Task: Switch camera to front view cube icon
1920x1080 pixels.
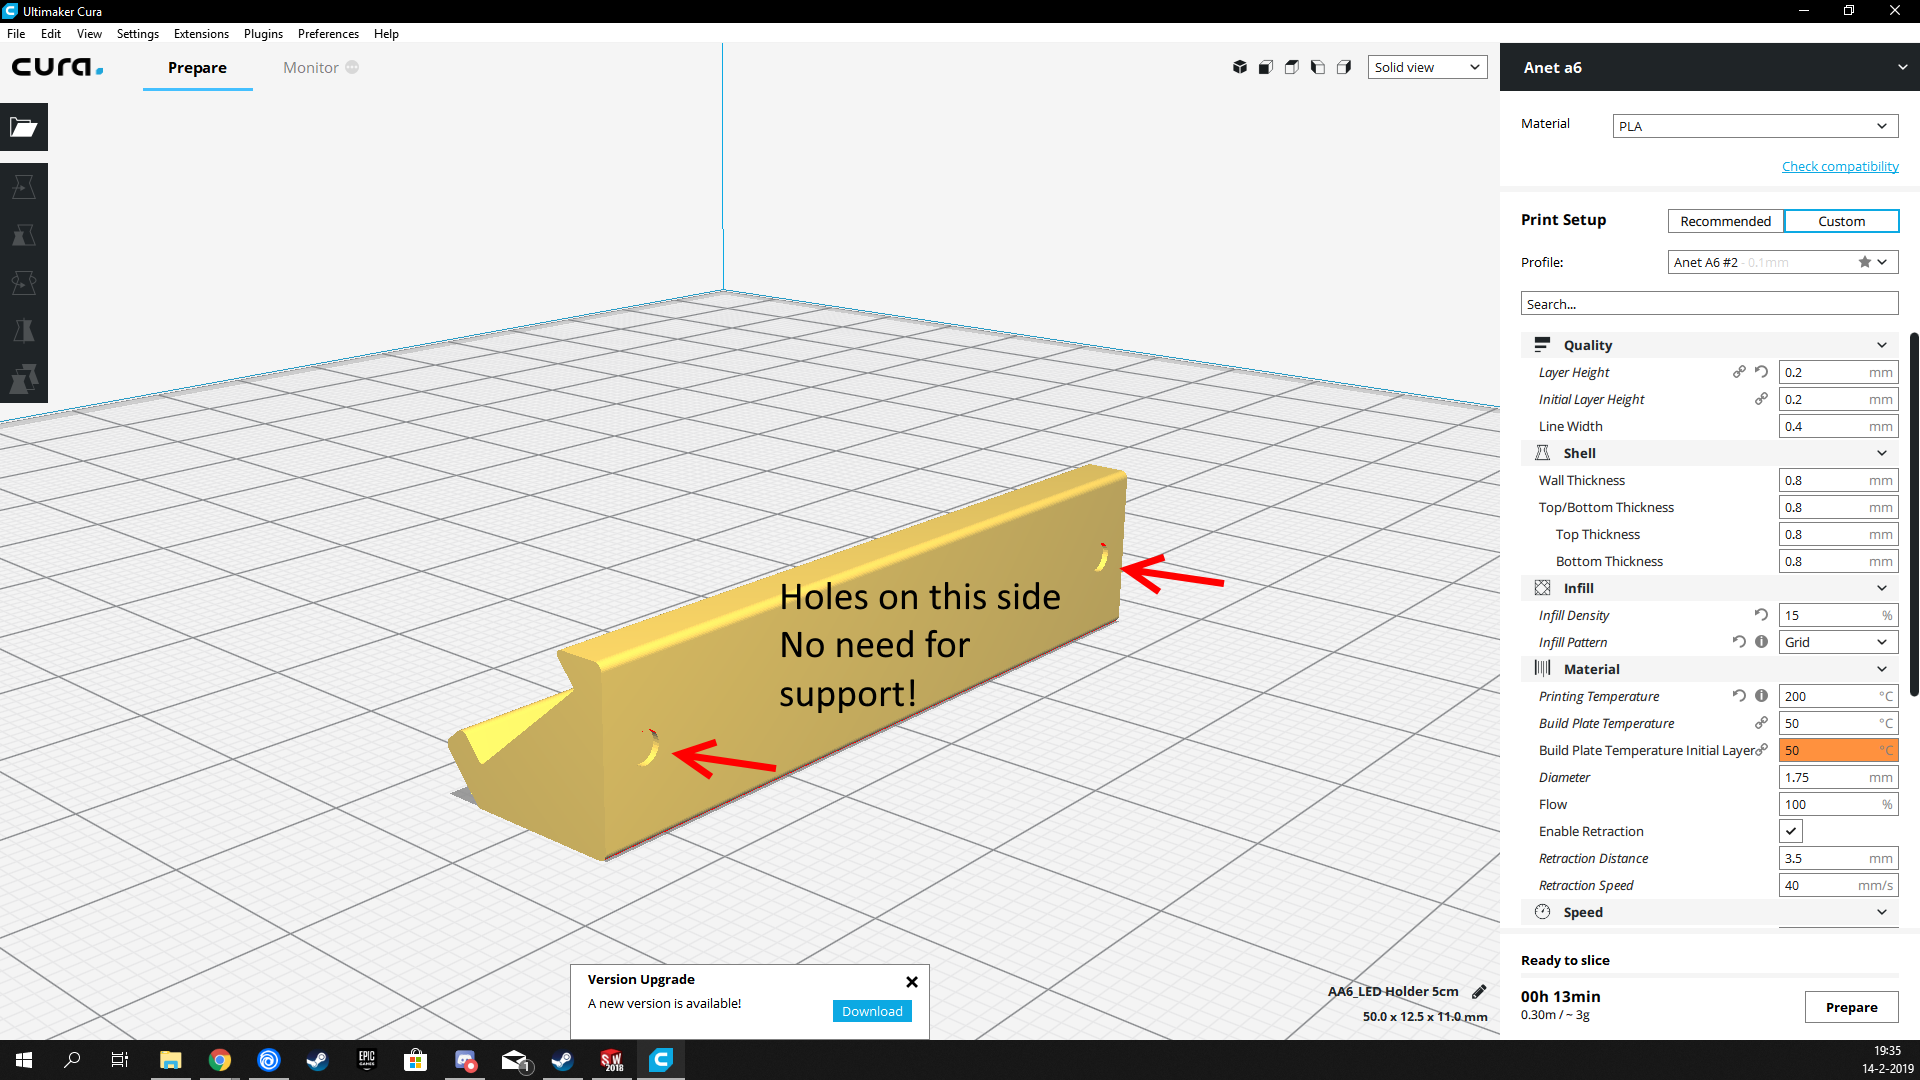Action: tap(1266, 67)
